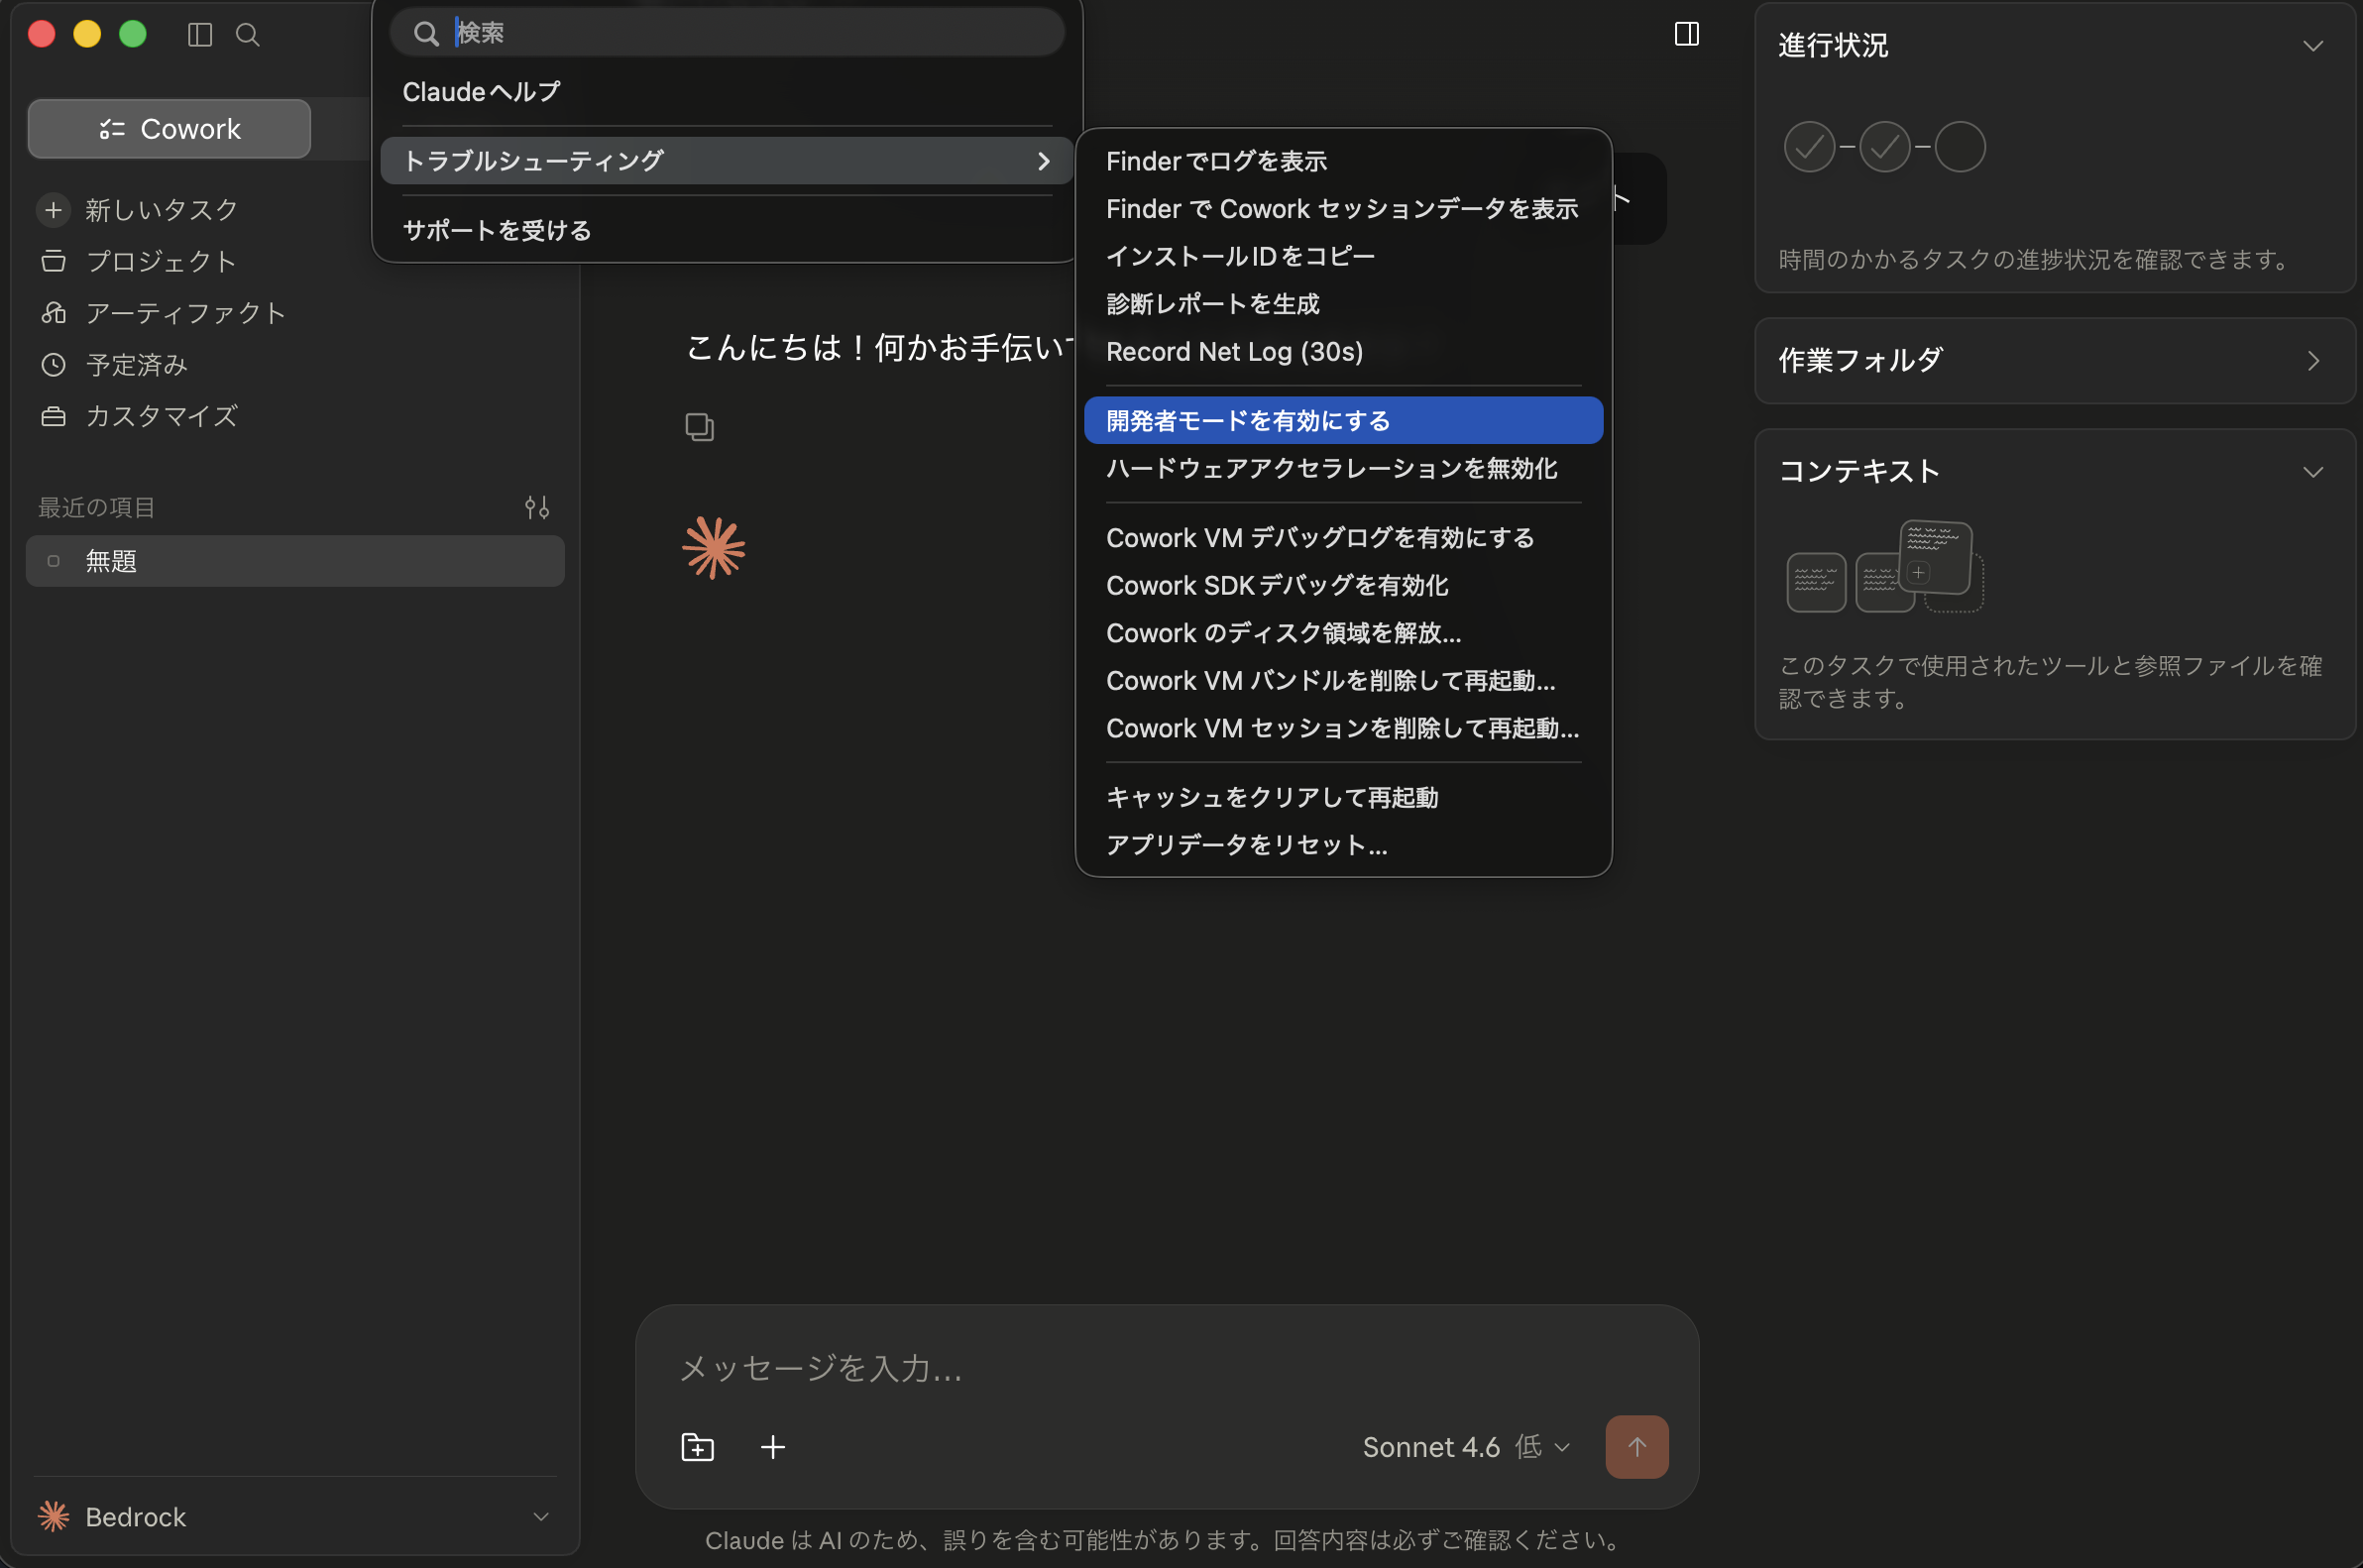Toggle ハードウェアアクセラレーションを無効化

[1343, 468]
